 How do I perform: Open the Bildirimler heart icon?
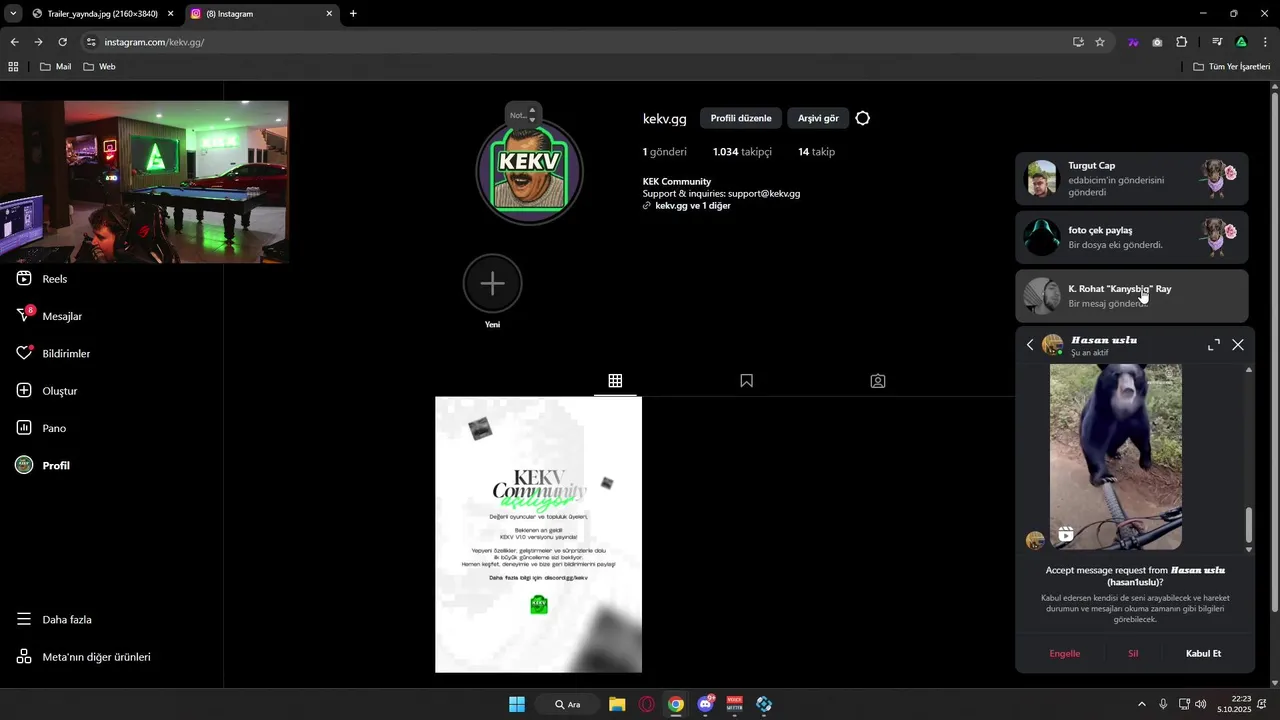(x=25, y=353)
